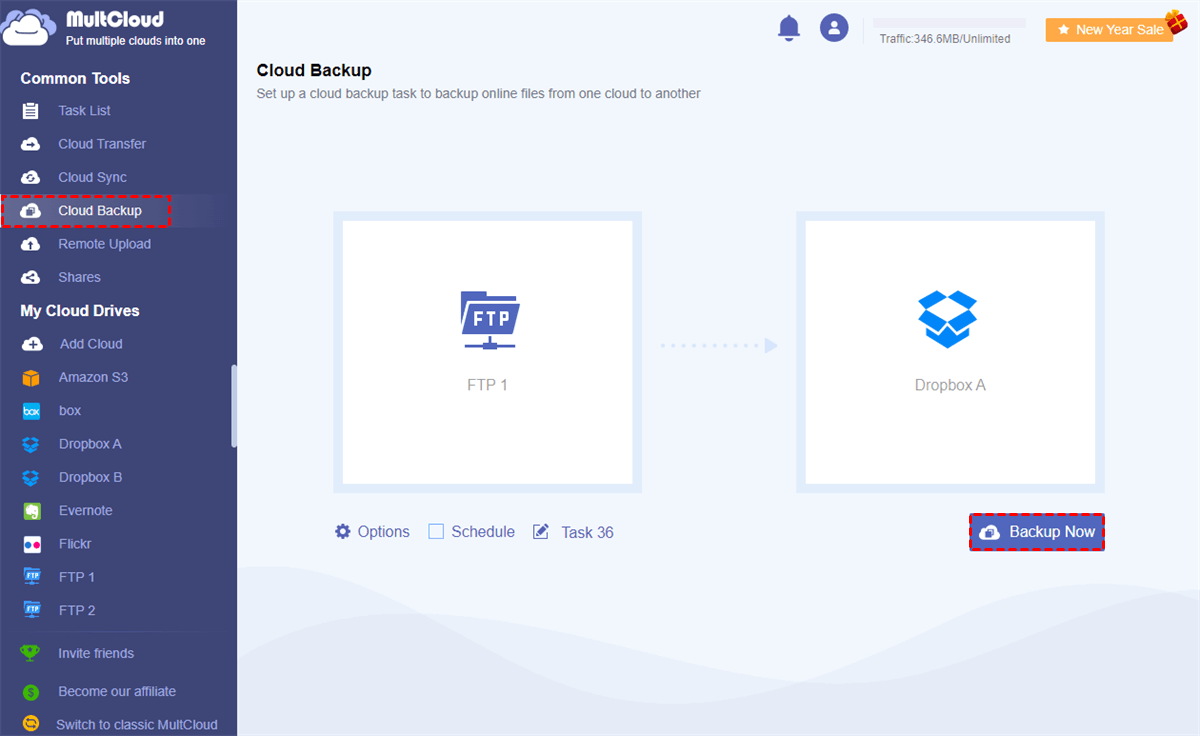This screenshot has width=1200, height=736.
Task: Click the Dropbox B drive label
Action: click(90, 477)
